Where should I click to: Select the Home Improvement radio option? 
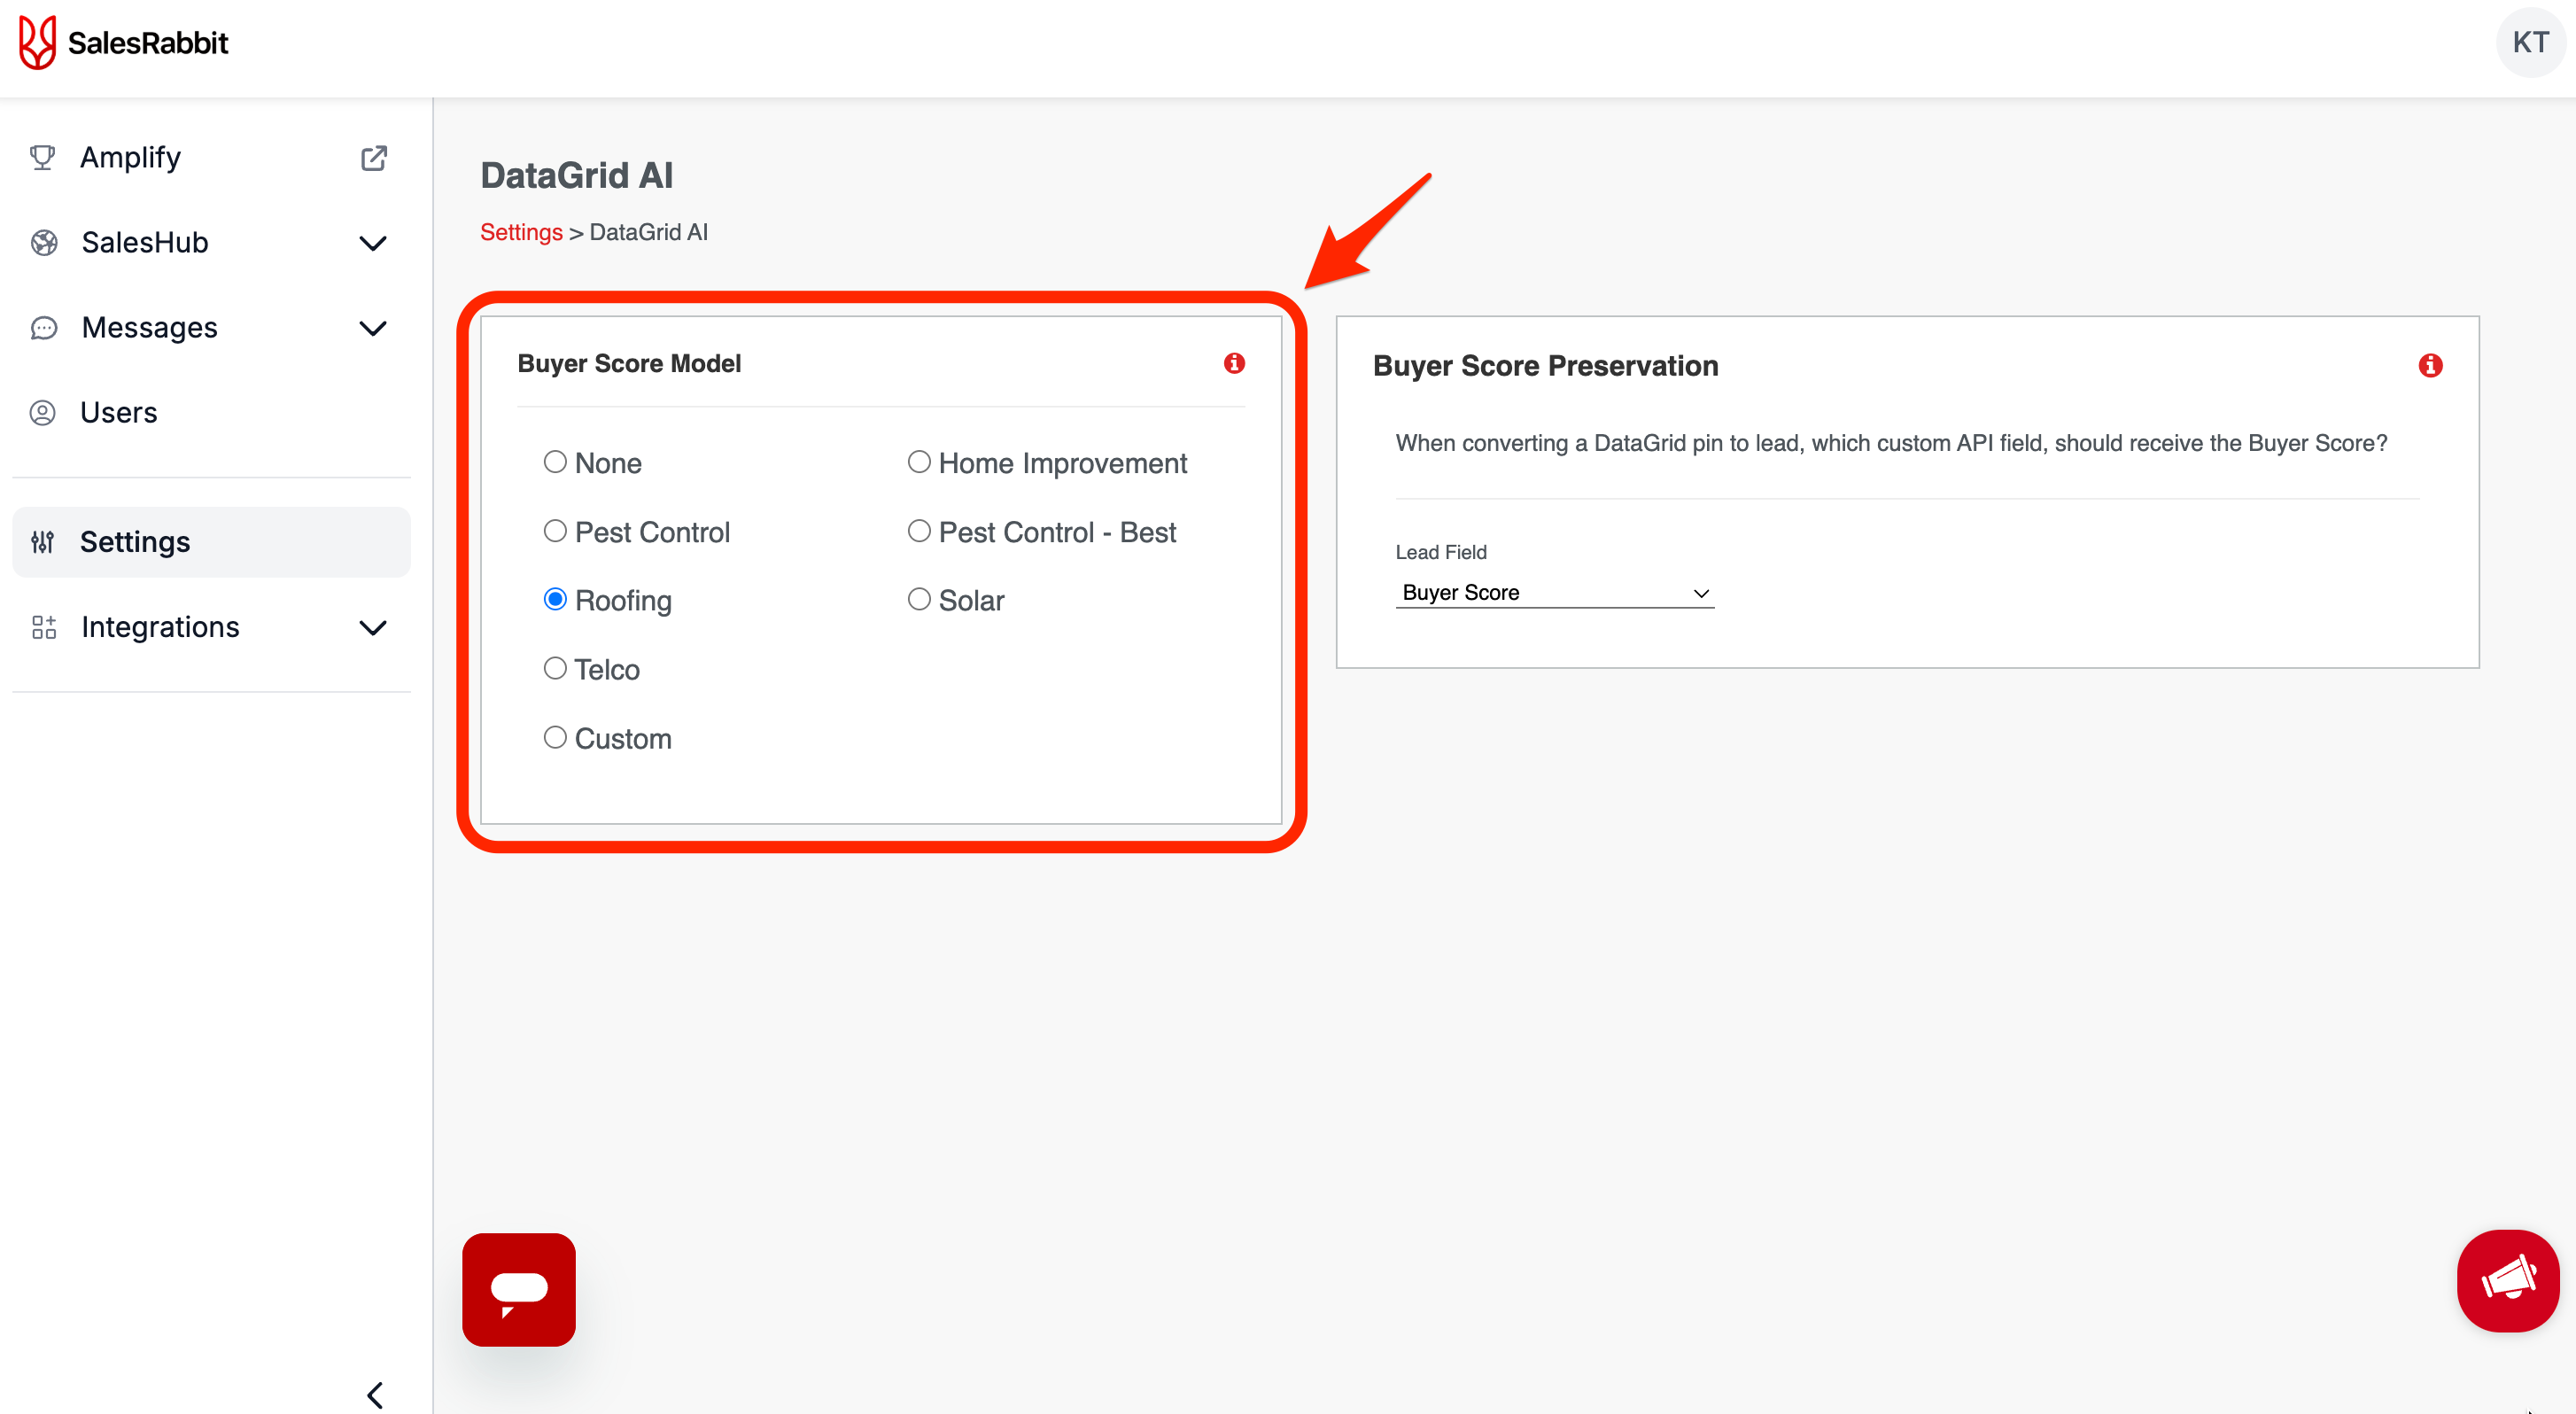pos(919,462)
